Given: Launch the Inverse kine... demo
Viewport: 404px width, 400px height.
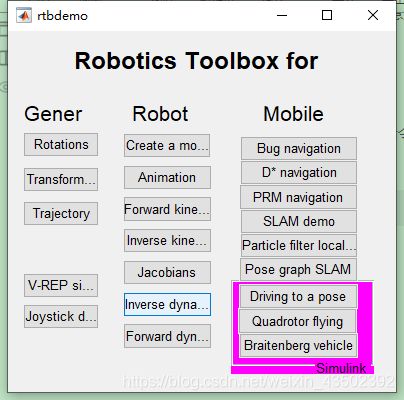Looking at the screenshot, I should (x=167, y=240).
